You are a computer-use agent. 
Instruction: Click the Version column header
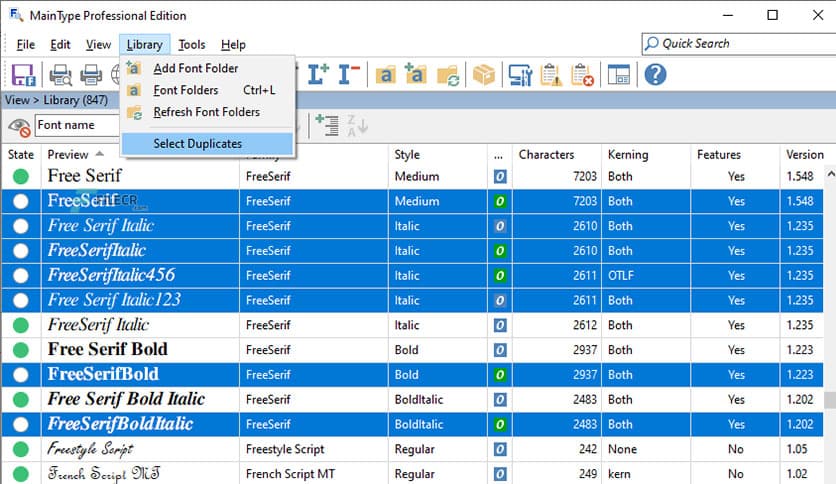pyautogui.click(x=805, y=155)
